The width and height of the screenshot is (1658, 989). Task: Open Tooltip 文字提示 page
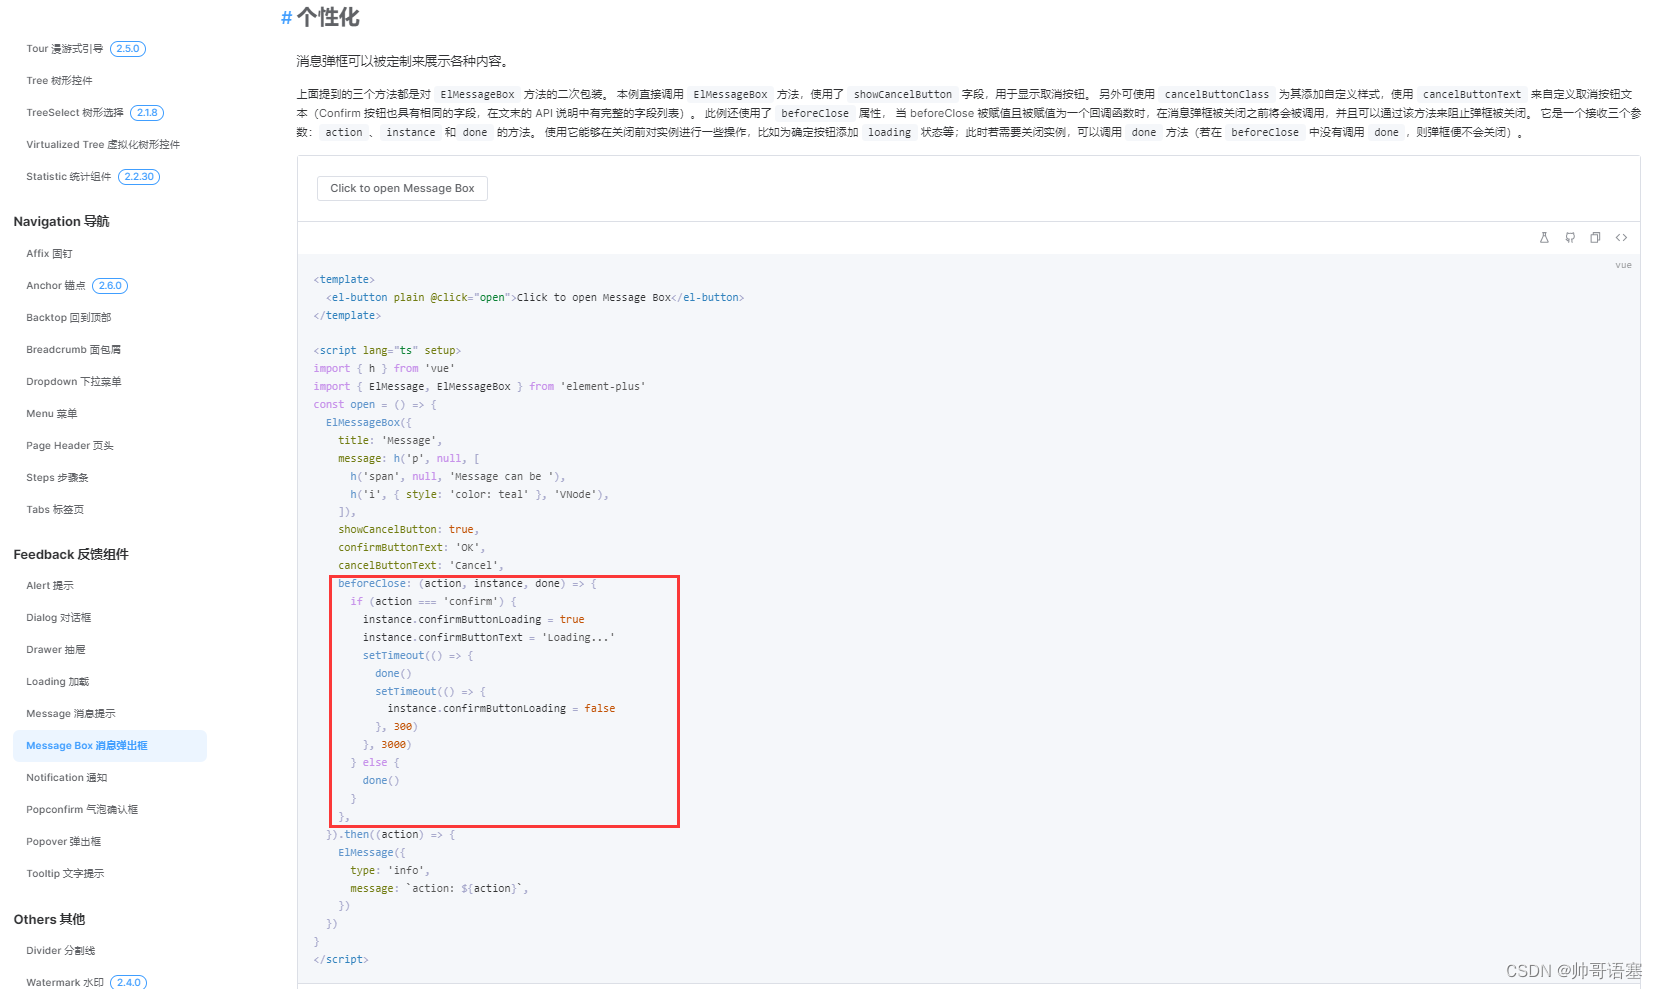coord(65,874)
